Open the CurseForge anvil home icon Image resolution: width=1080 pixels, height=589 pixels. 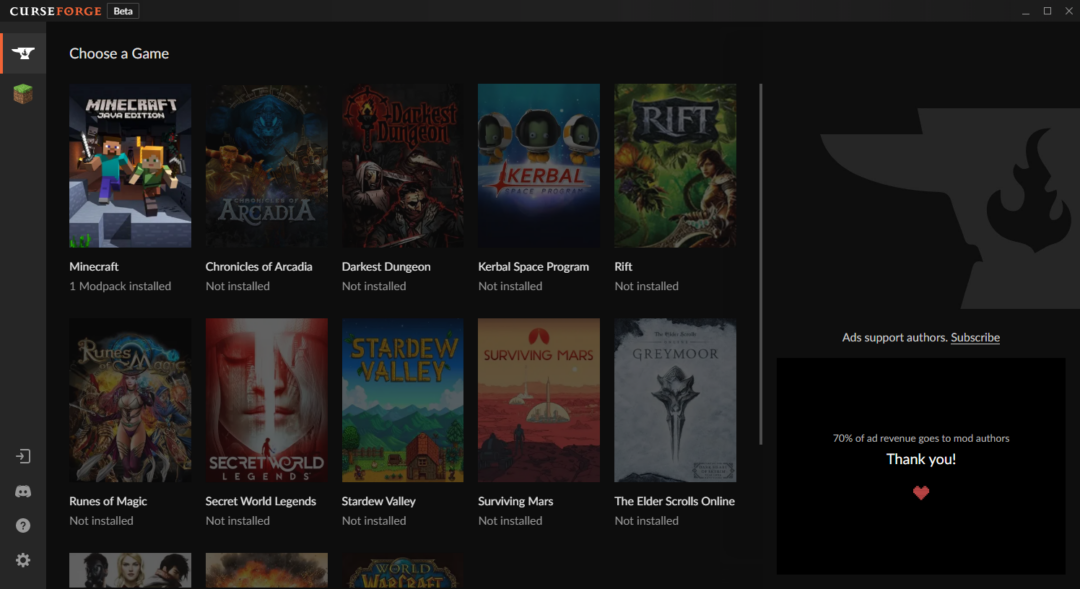click(23, 53)
